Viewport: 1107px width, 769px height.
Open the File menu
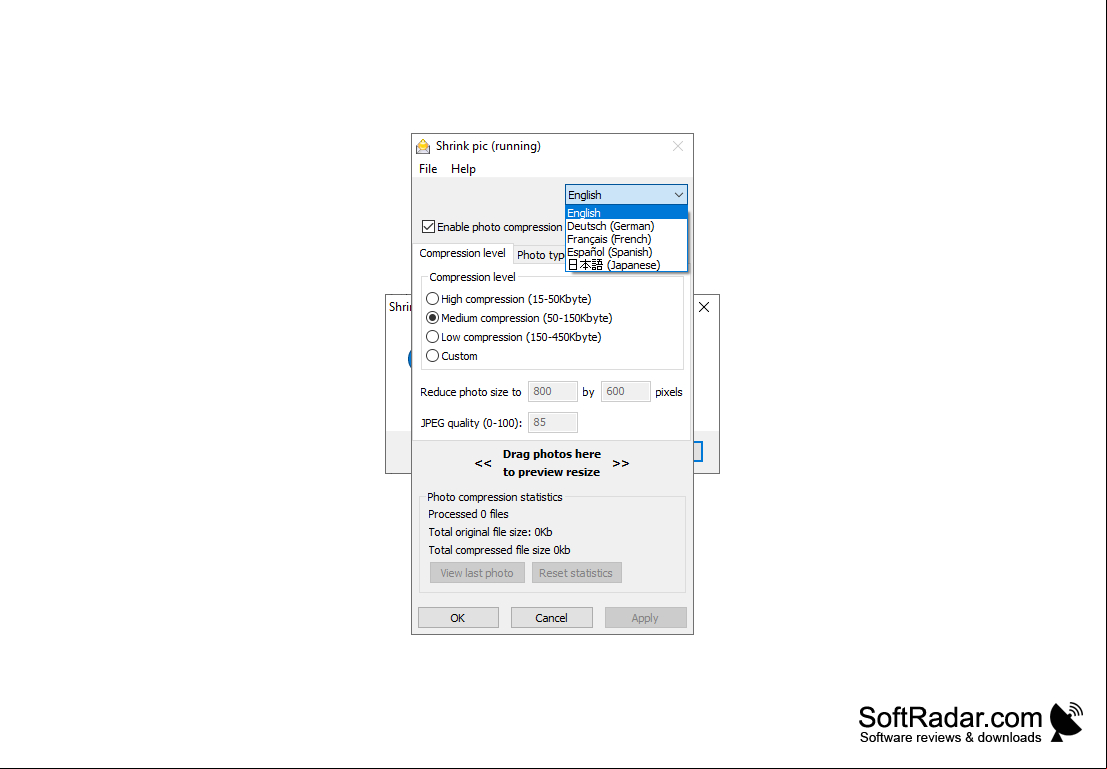coord(428,169)
